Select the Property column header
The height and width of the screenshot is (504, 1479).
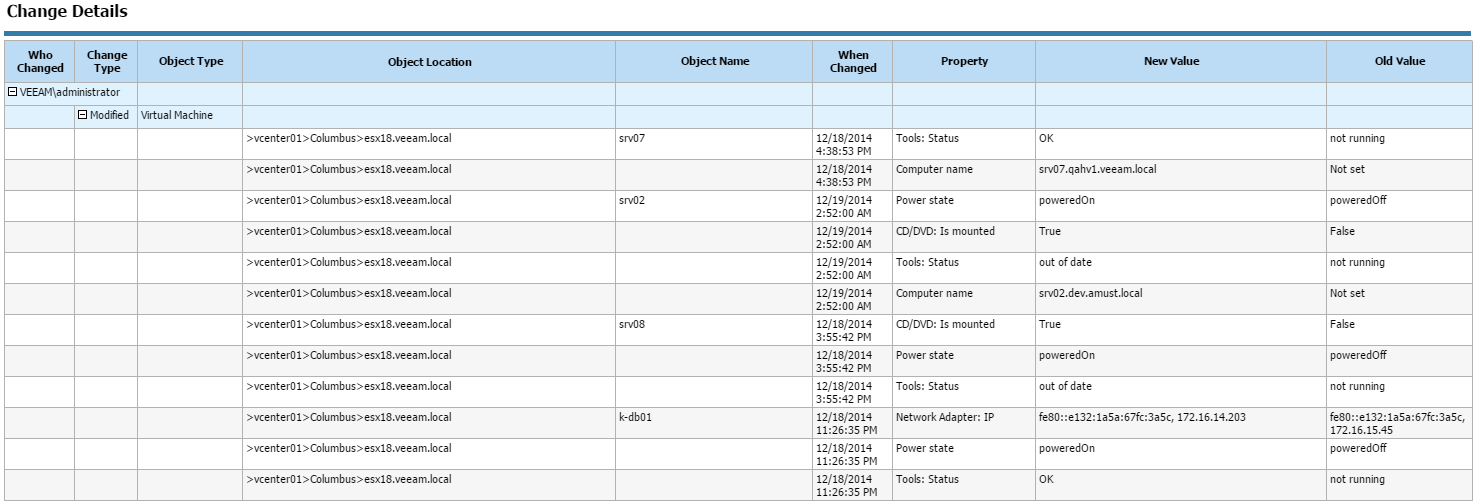[x=964, y=62]
